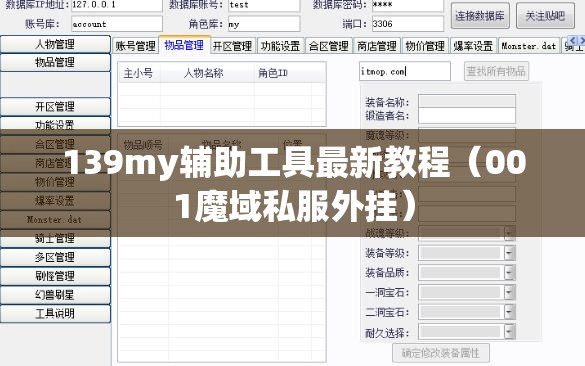Screen dimensions: 585x366
Task: Click the 账号库 input field
Action: point(117,24)
